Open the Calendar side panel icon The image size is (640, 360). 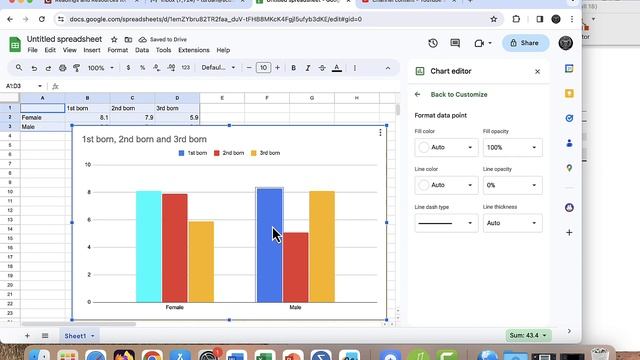pyautogui.click(x=569, y=69)
